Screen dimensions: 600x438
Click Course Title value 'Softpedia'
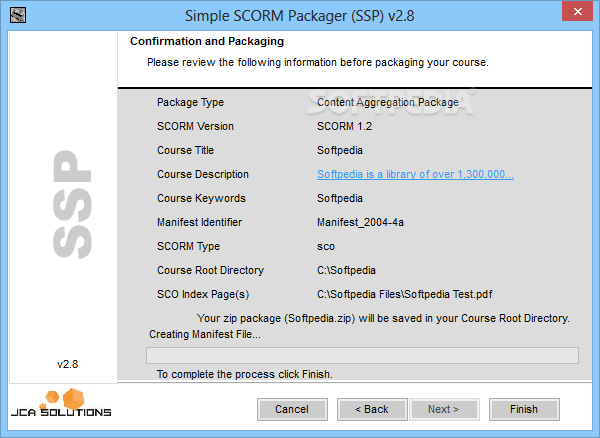[340, 150]
